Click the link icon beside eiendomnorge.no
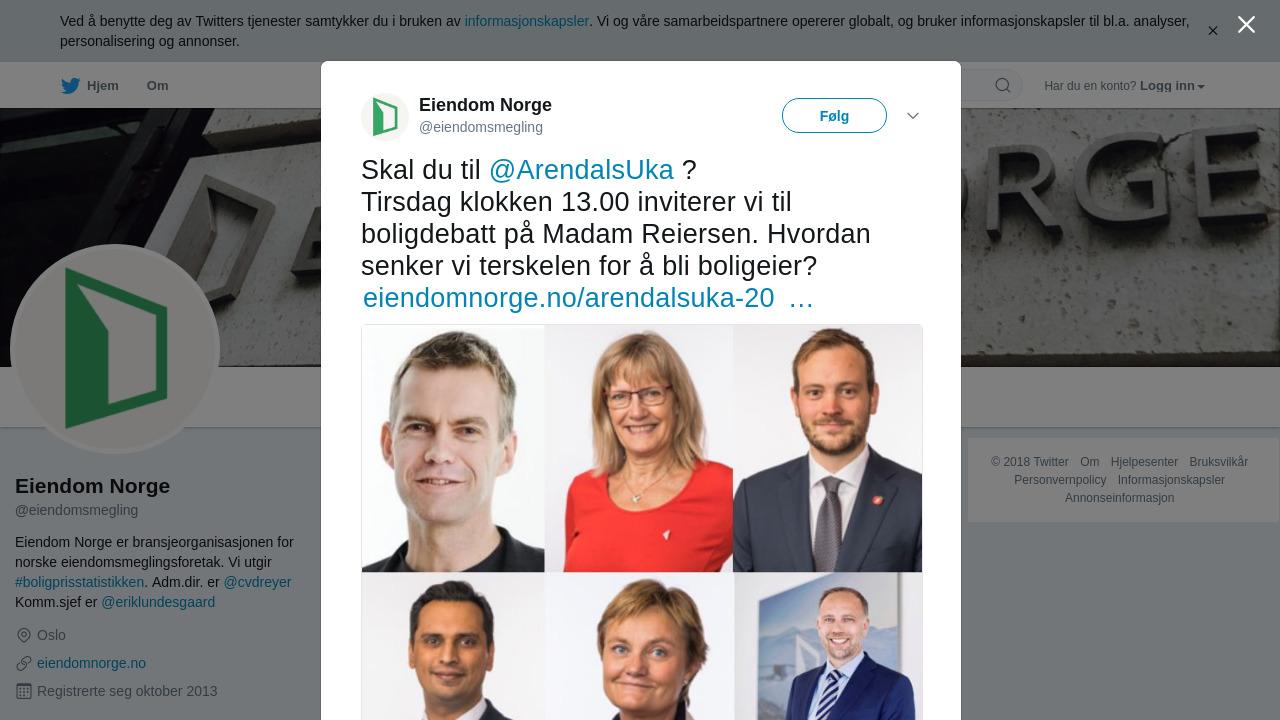The width and height of the screenshot is (1280, 720). [24, 663]
